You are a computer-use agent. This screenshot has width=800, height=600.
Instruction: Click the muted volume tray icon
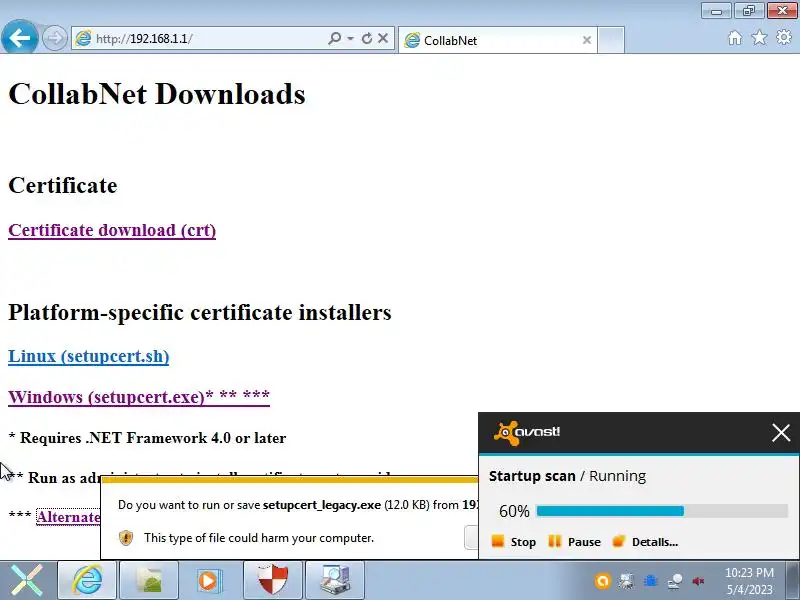(x=698, y=581)
